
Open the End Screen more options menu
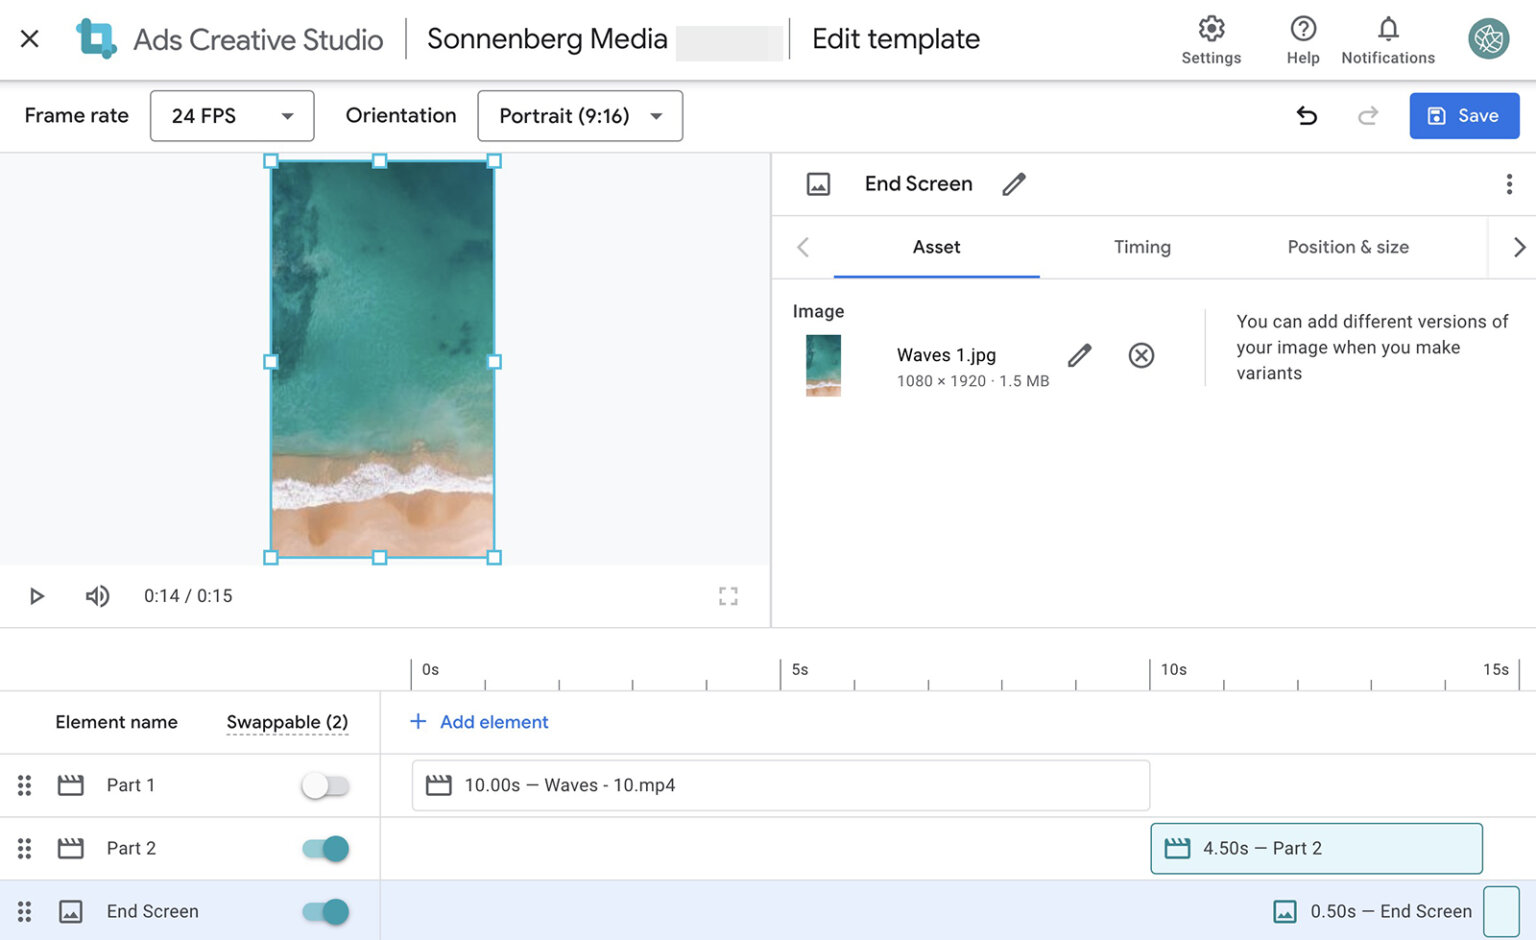pyautogui.click(x=1509, y=184)
